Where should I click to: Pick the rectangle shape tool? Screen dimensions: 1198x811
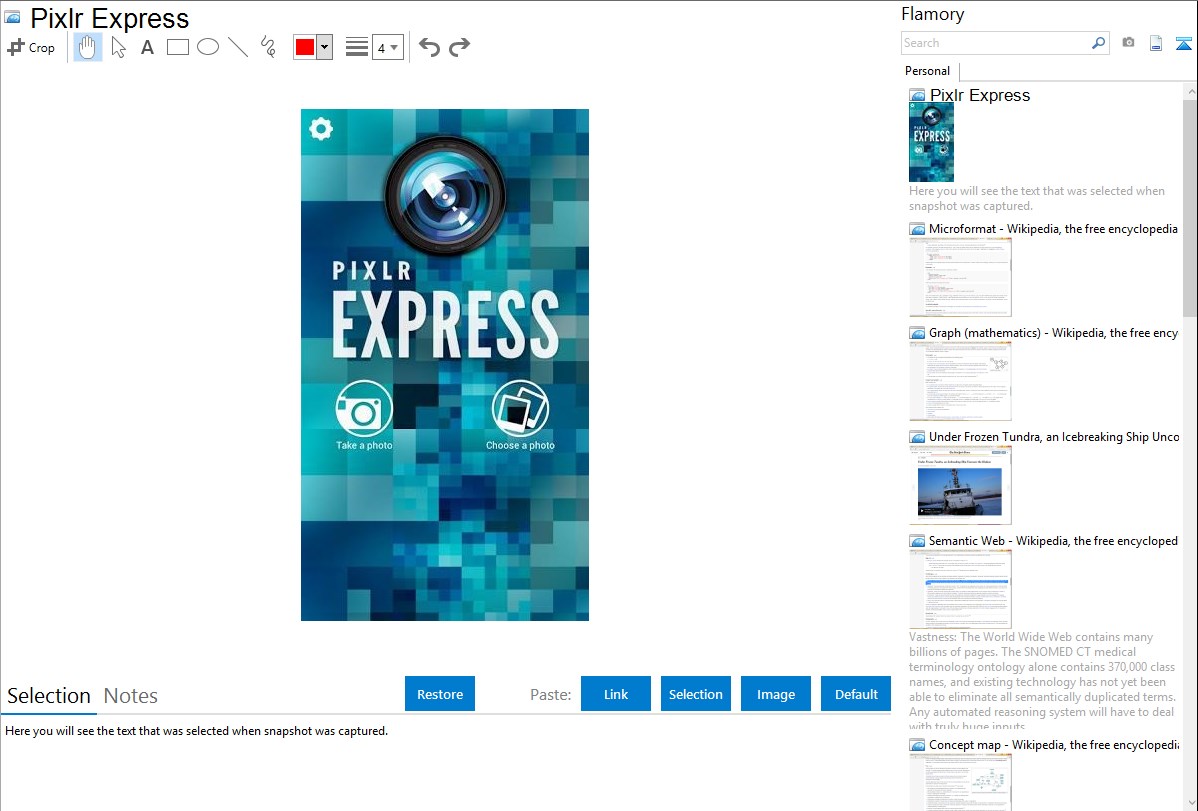pos(178,47)
